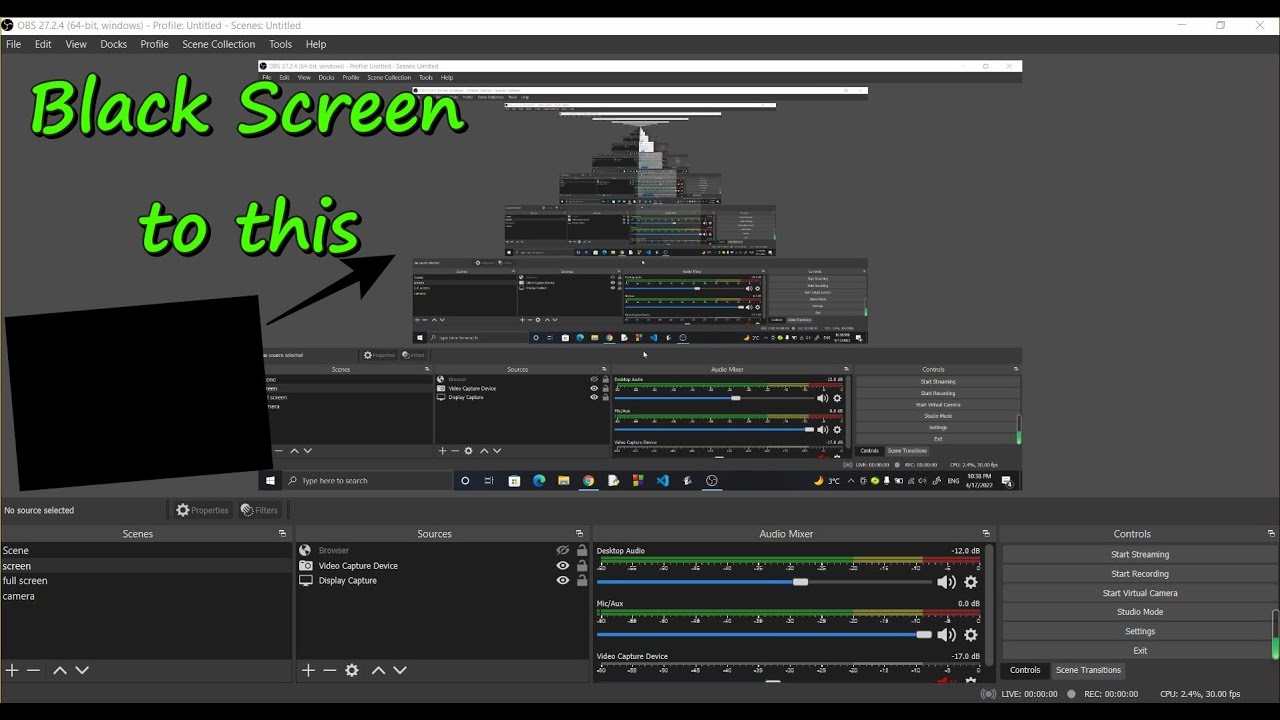Click the Display Capture monitor icon
1280x720 pixels.
(305, 581)
